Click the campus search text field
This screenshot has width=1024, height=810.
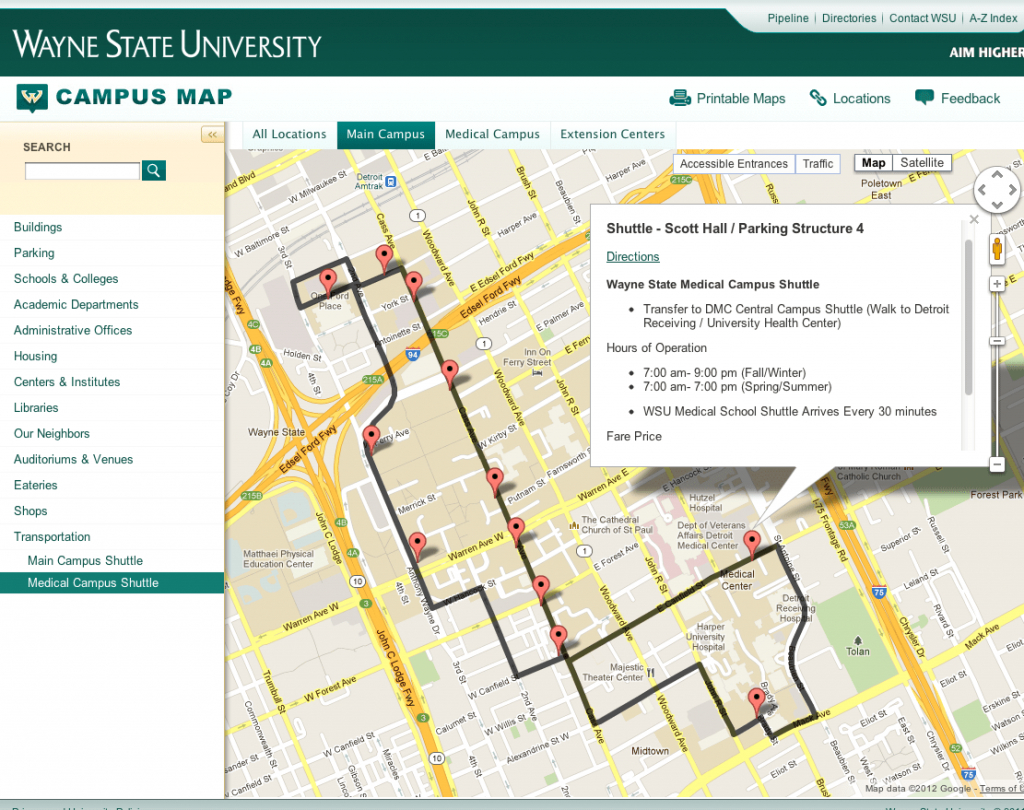[82, 171]
